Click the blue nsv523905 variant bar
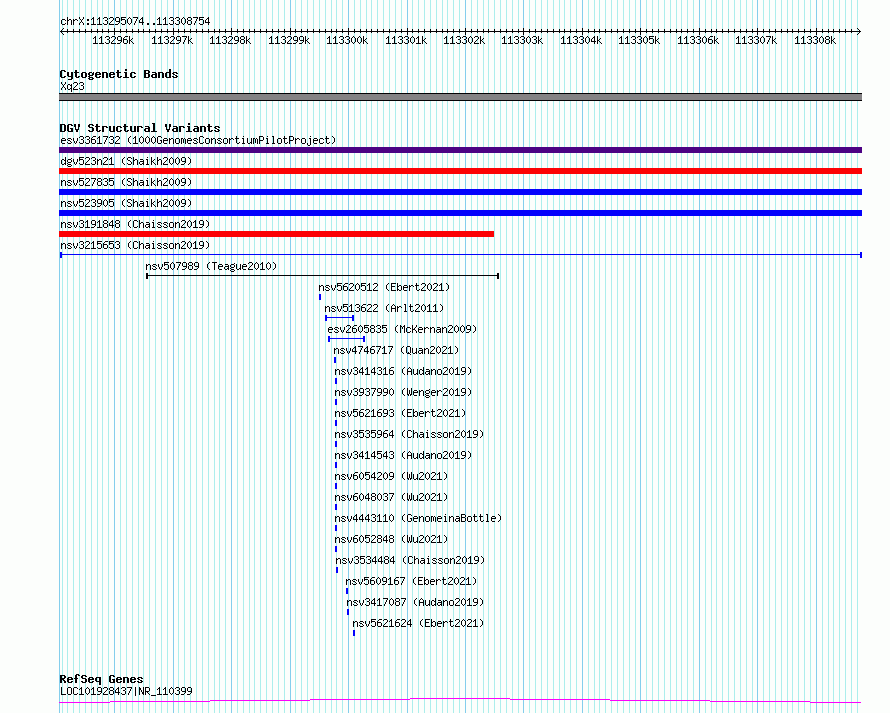 point(460,213)
